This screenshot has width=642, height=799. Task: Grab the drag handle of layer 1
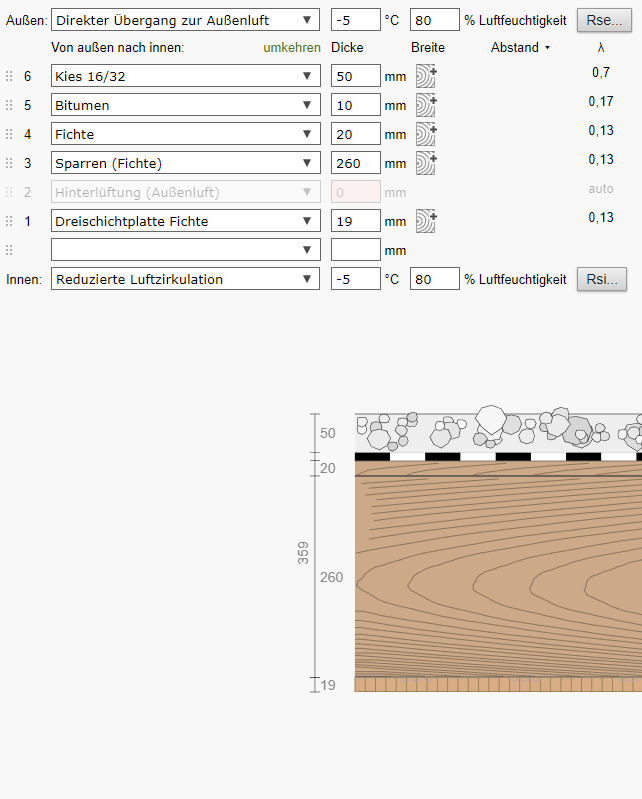9,221
